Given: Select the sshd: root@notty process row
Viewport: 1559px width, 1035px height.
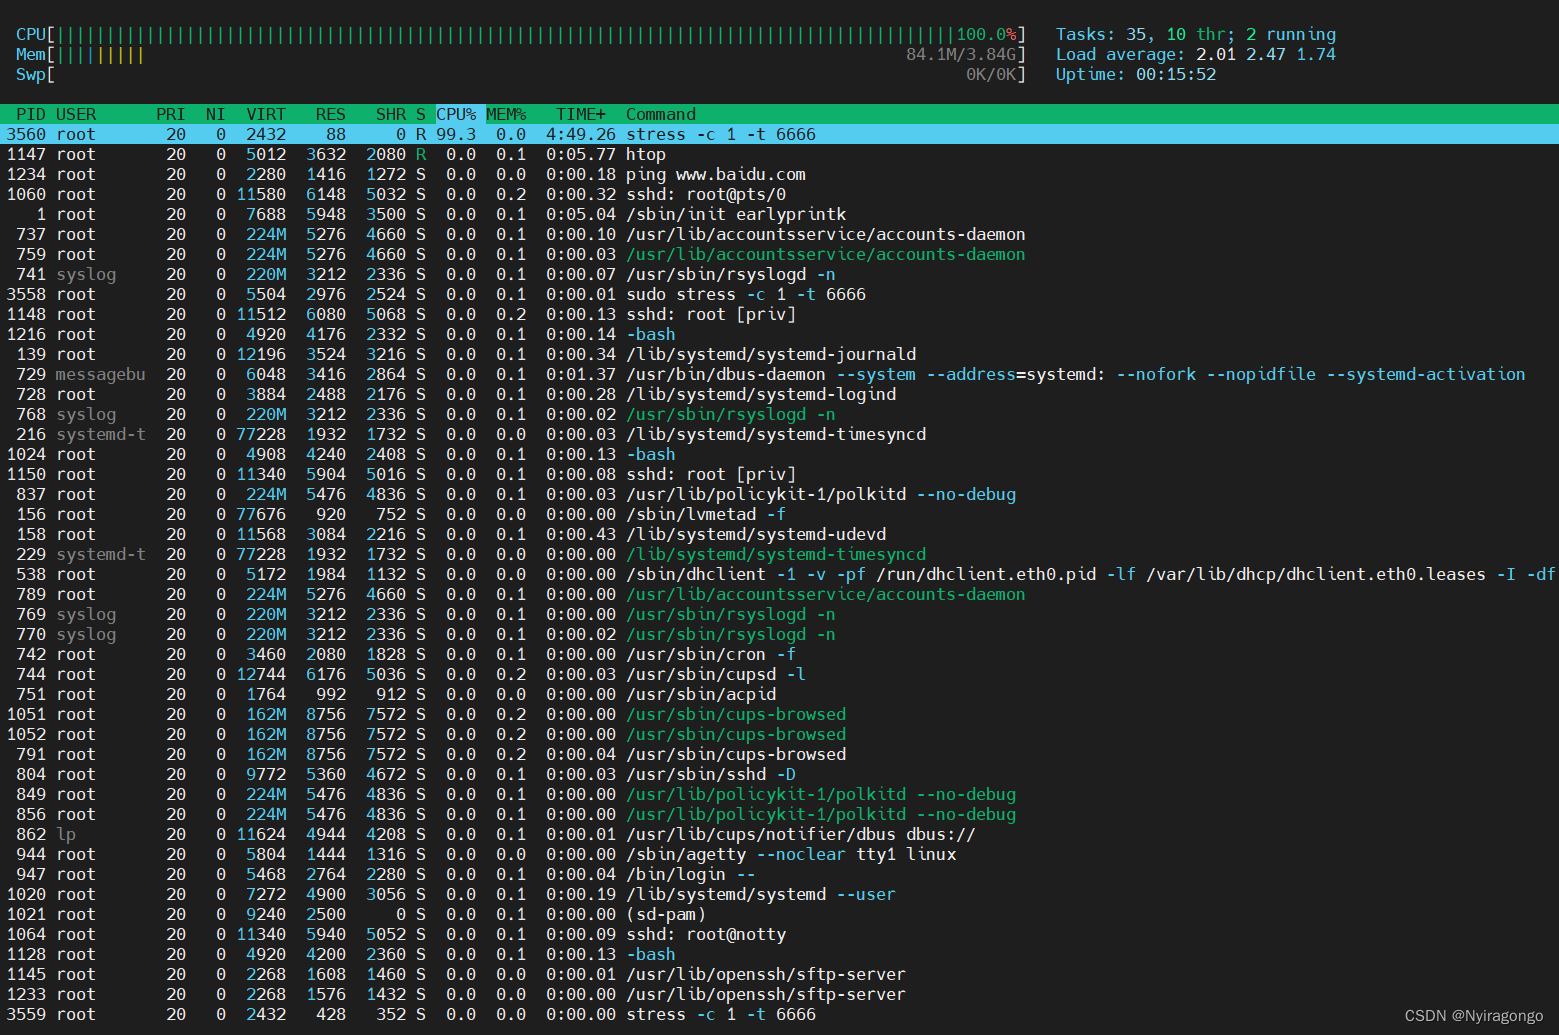Looking at the screenshot, I should (779, 934).
